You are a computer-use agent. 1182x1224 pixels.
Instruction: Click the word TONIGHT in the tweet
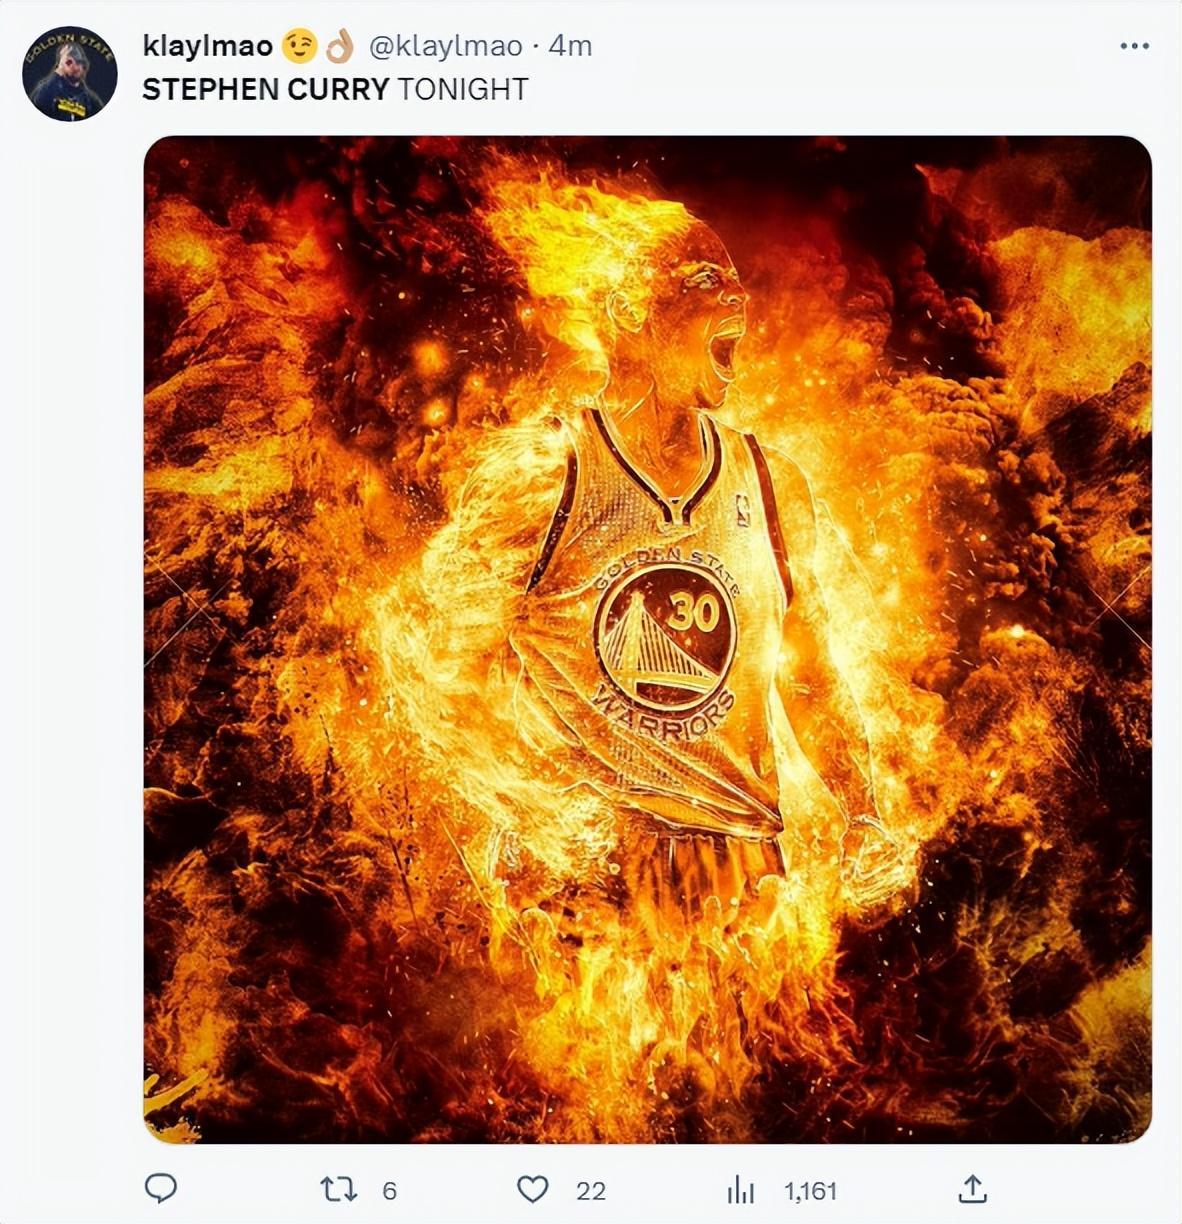pyautogui.click(x=462, y=89)
